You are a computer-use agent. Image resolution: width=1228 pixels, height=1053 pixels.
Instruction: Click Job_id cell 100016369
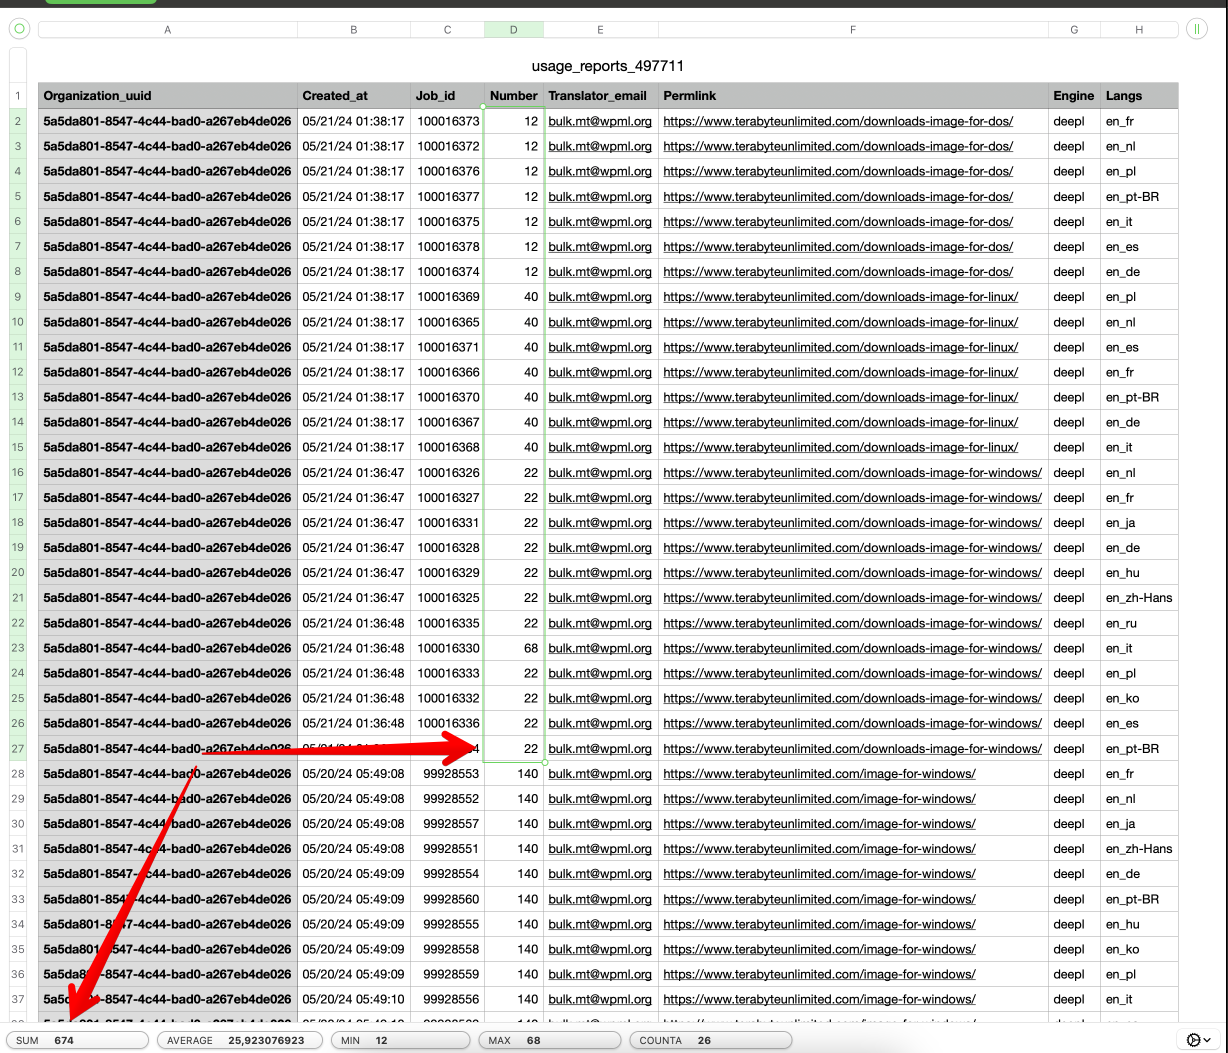point(448,297)
